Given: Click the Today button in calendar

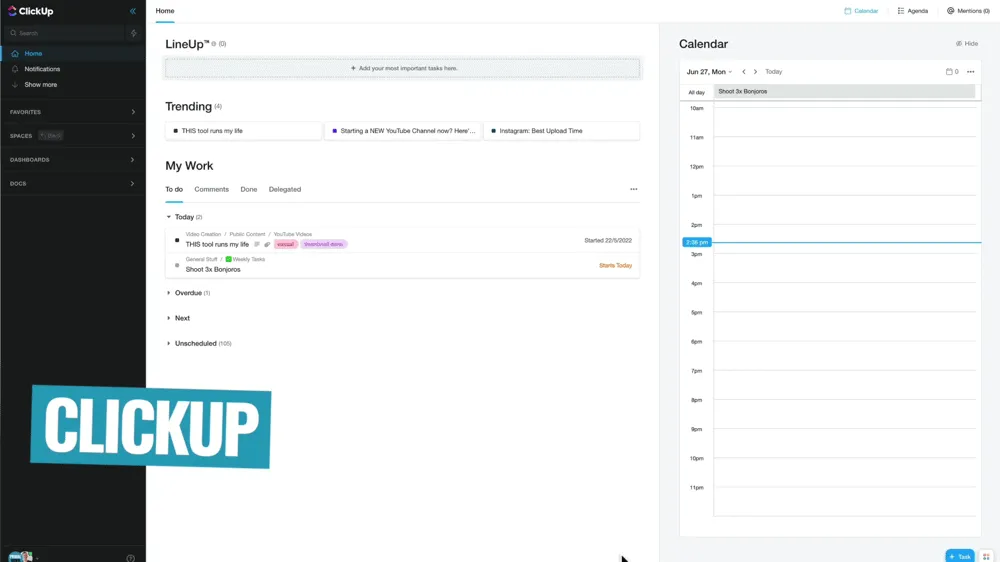Looking at the screenshot, I should (774, 72).
